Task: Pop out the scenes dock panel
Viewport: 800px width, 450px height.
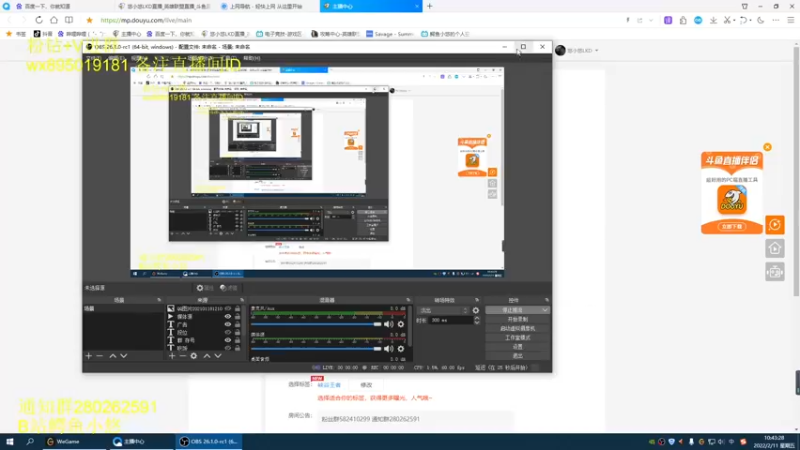Action: (159, 300)
